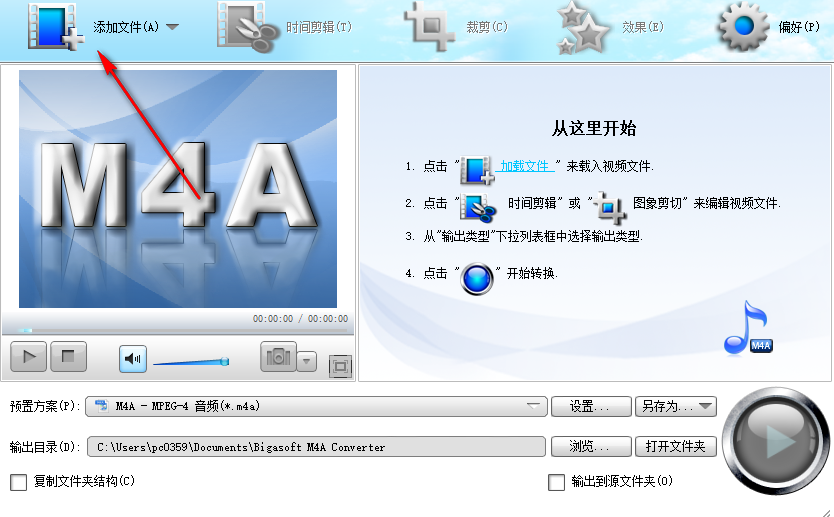The image size is (834, 517).
Task: Stop playback with the stop button
Action: (68, 356)
